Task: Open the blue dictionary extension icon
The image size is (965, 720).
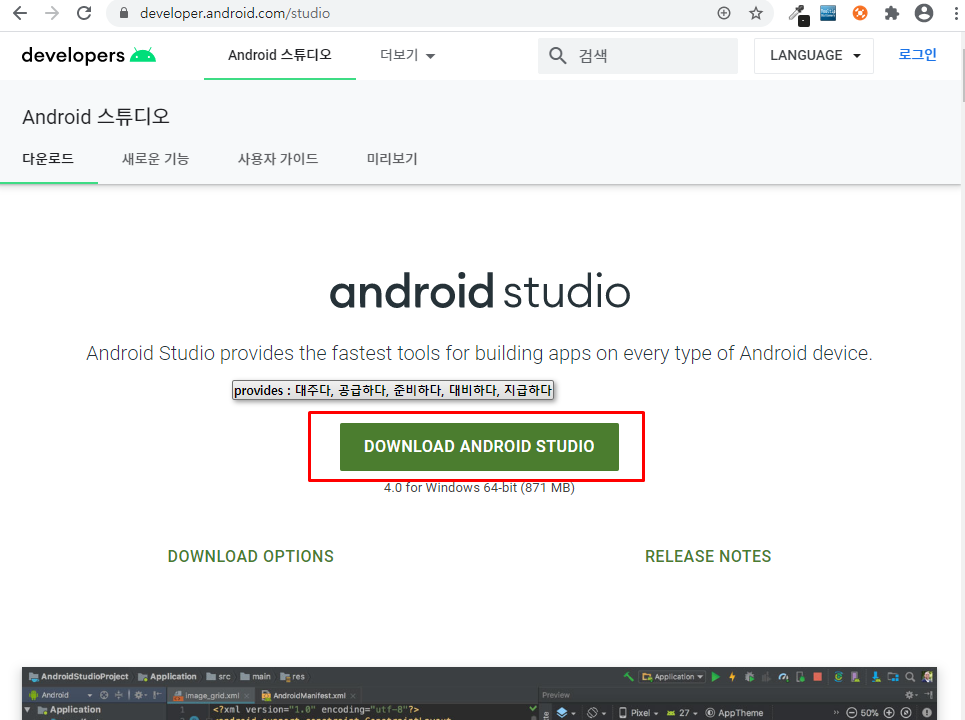Action: [x=828, y=13]
